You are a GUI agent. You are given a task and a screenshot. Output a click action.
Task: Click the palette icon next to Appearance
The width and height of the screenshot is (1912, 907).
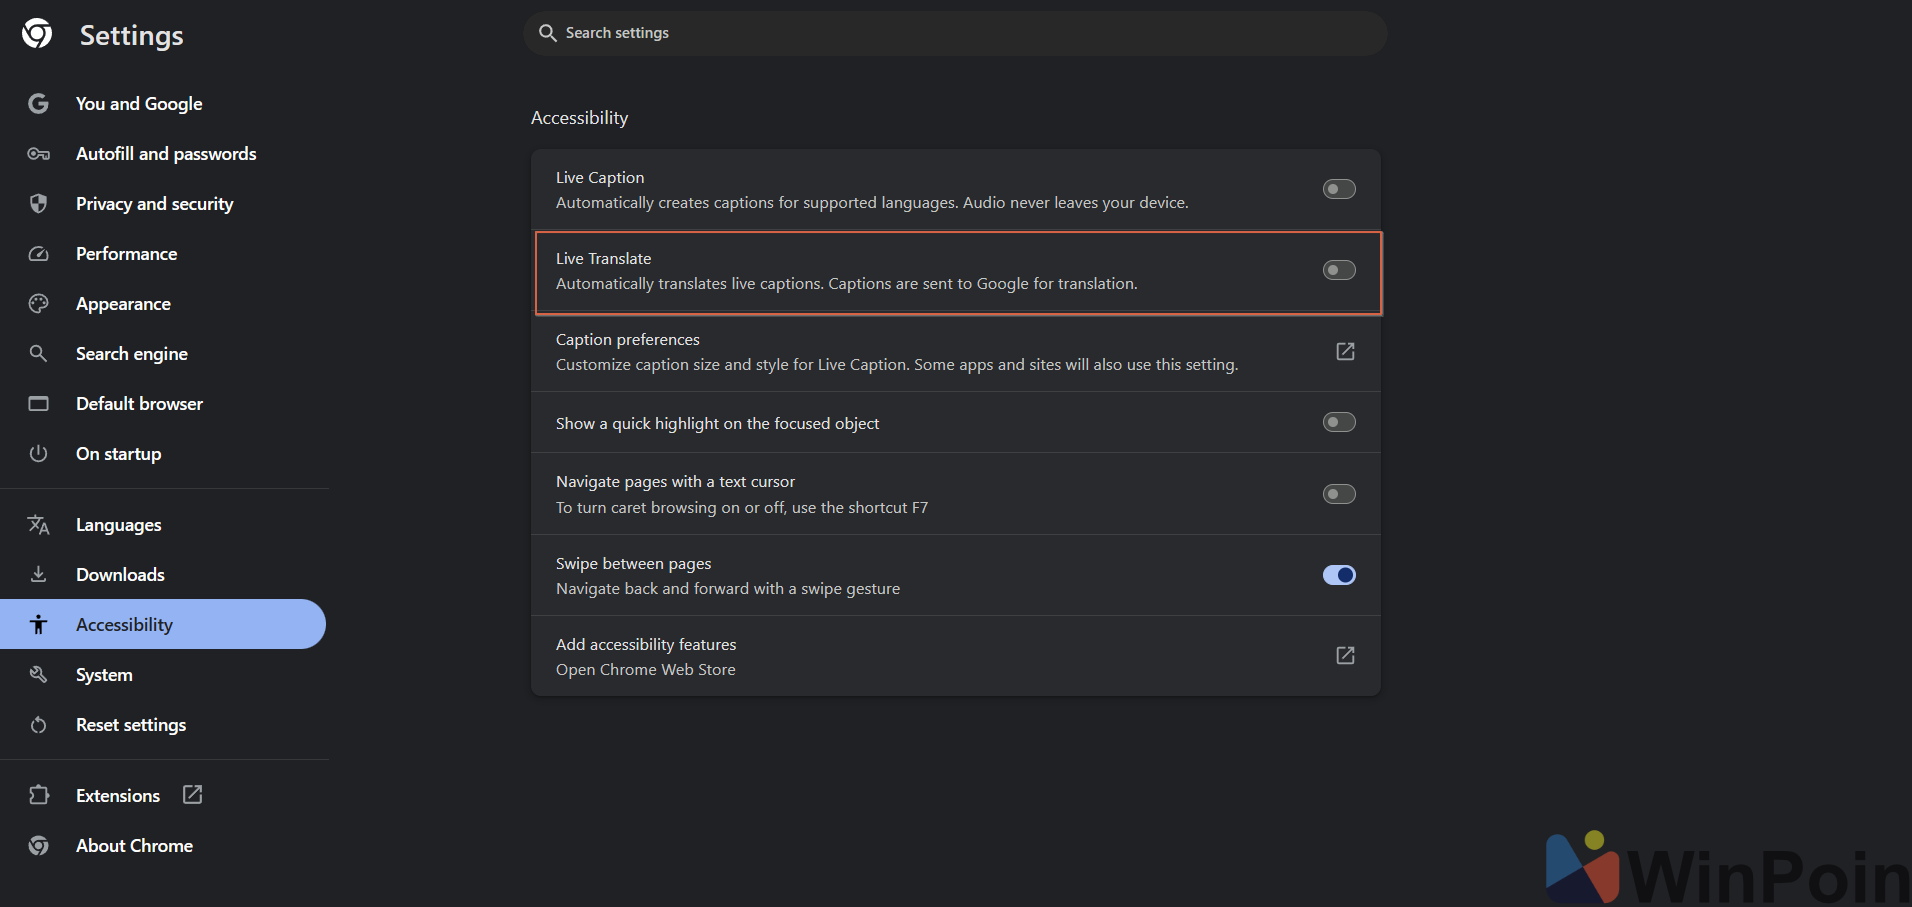click(38, 303)
